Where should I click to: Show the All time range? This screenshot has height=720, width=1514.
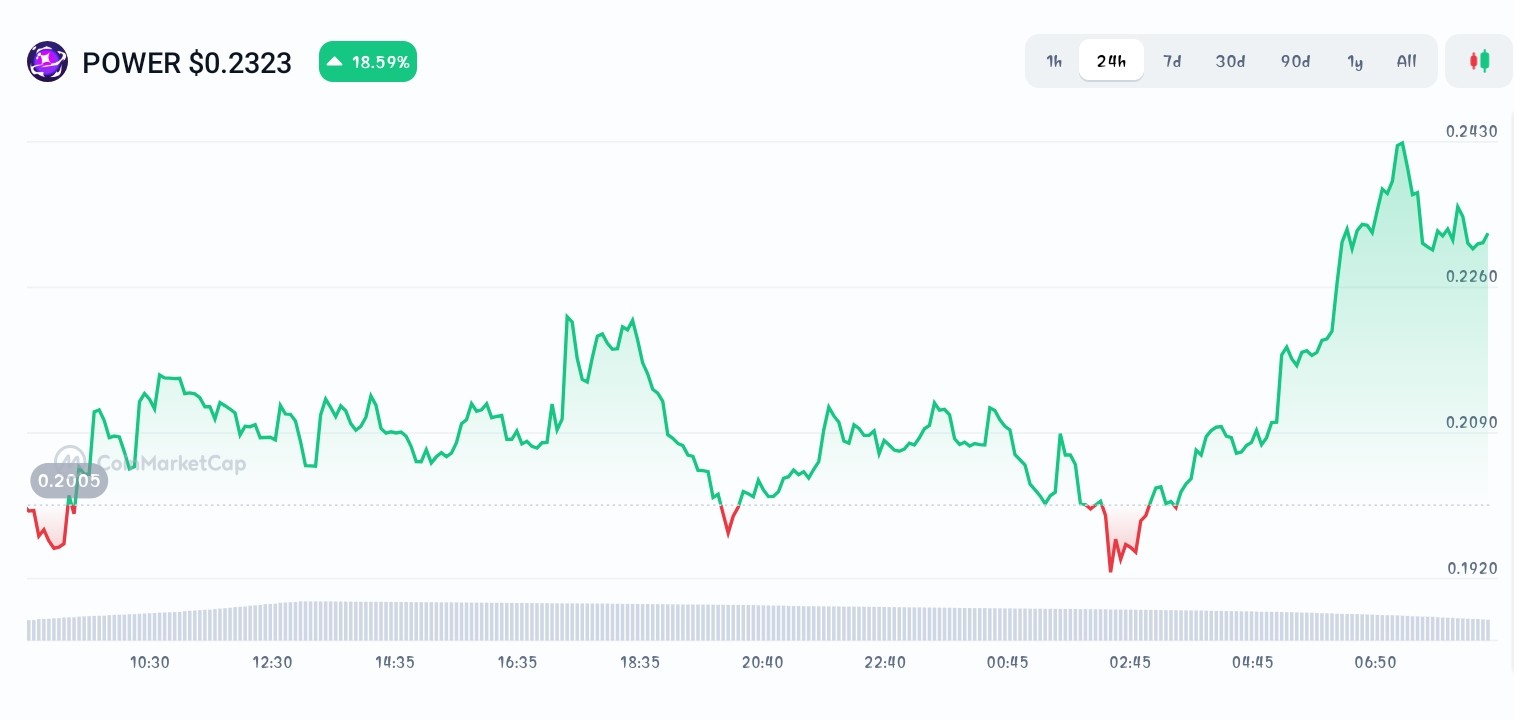pyautogui.click(x=1406, y=61)
